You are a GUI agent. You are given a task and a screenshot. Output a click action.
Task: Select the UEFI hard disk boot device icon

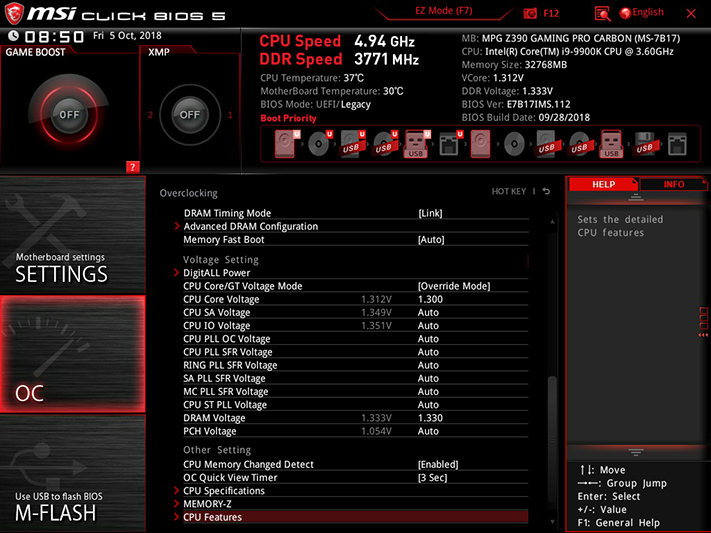tap(287, 144)
